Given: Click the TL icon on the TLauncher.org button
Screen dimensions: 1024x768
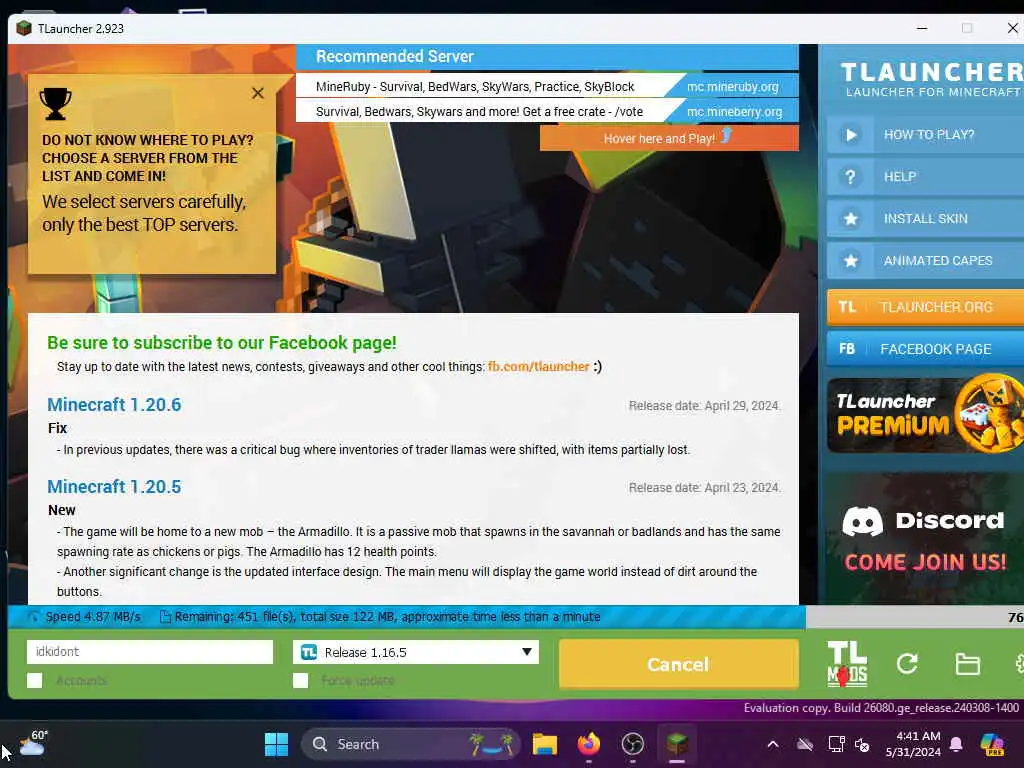Looking at the screenshot, I should [847, 307].
